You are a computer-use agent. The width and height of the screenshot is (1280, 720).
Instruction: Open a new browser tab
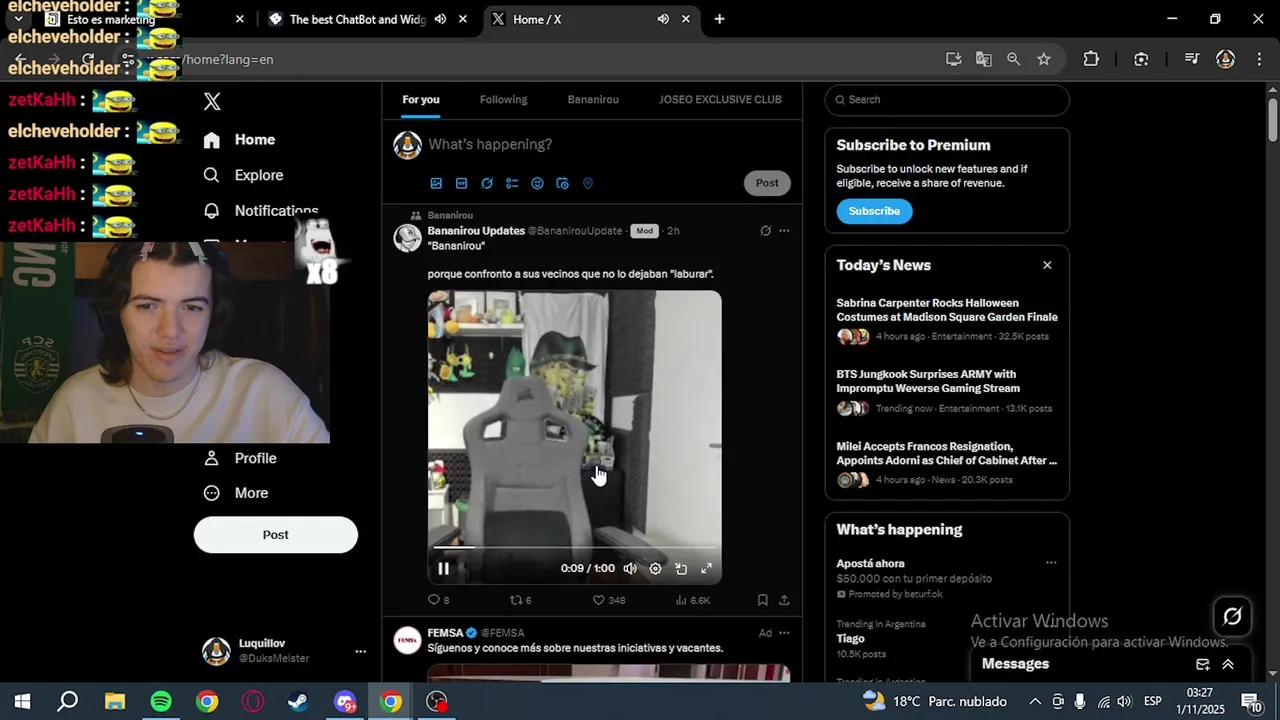(719, 19)
